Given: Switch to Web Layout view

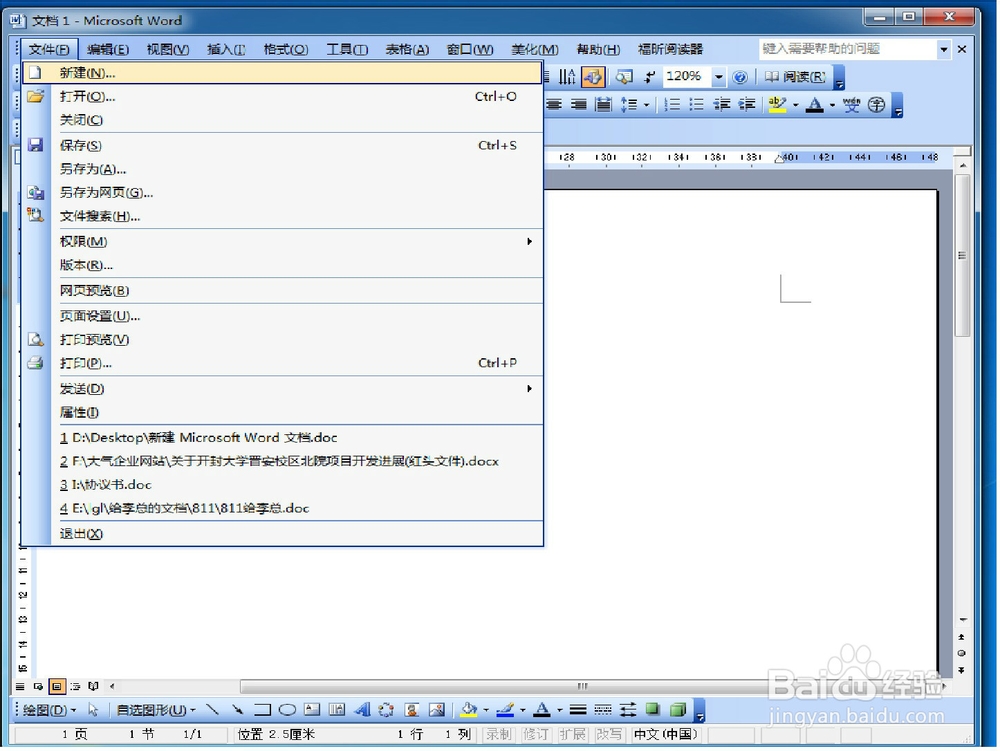Looking at the screenshot, I should coord(38,686).
